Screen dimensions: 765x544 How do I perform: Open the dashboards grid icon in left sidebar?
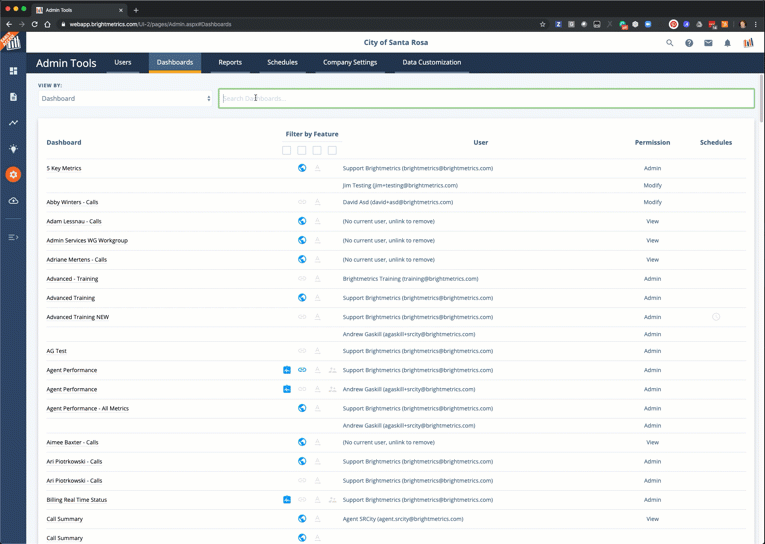13,71
